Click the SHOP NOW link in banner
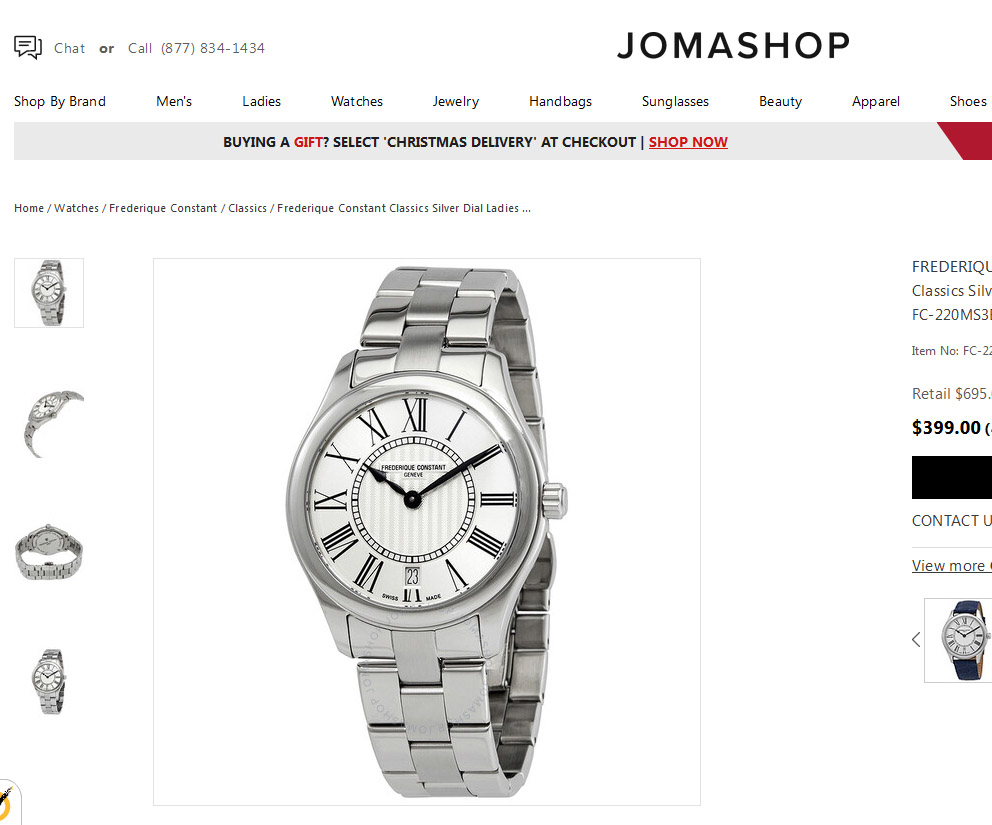The width and height of the screenshot is (992, 825). click(688, 142)
